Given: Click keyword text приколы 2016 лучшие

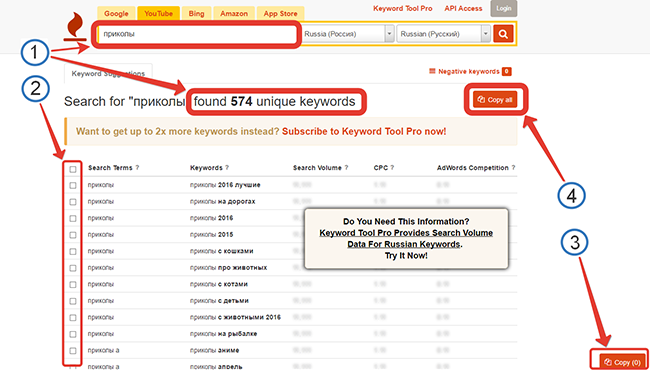Looking at the screenshot, I should tap(225, 185).
